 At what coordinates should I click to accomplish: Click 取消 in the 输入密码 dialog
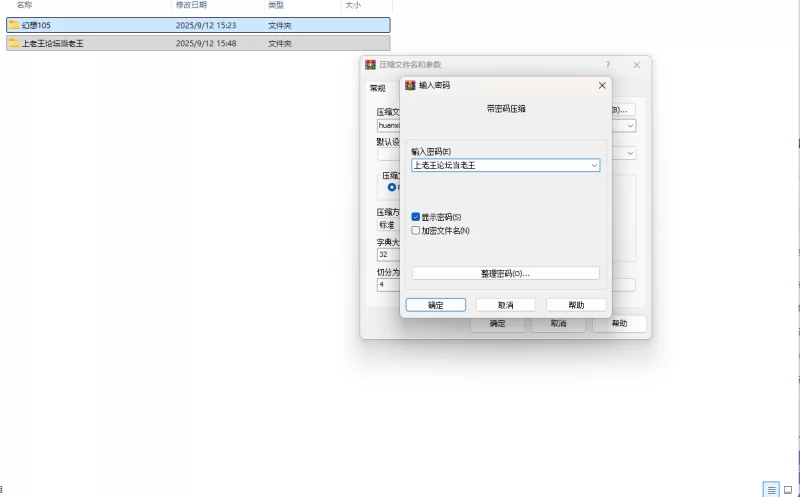pos(506,305)
